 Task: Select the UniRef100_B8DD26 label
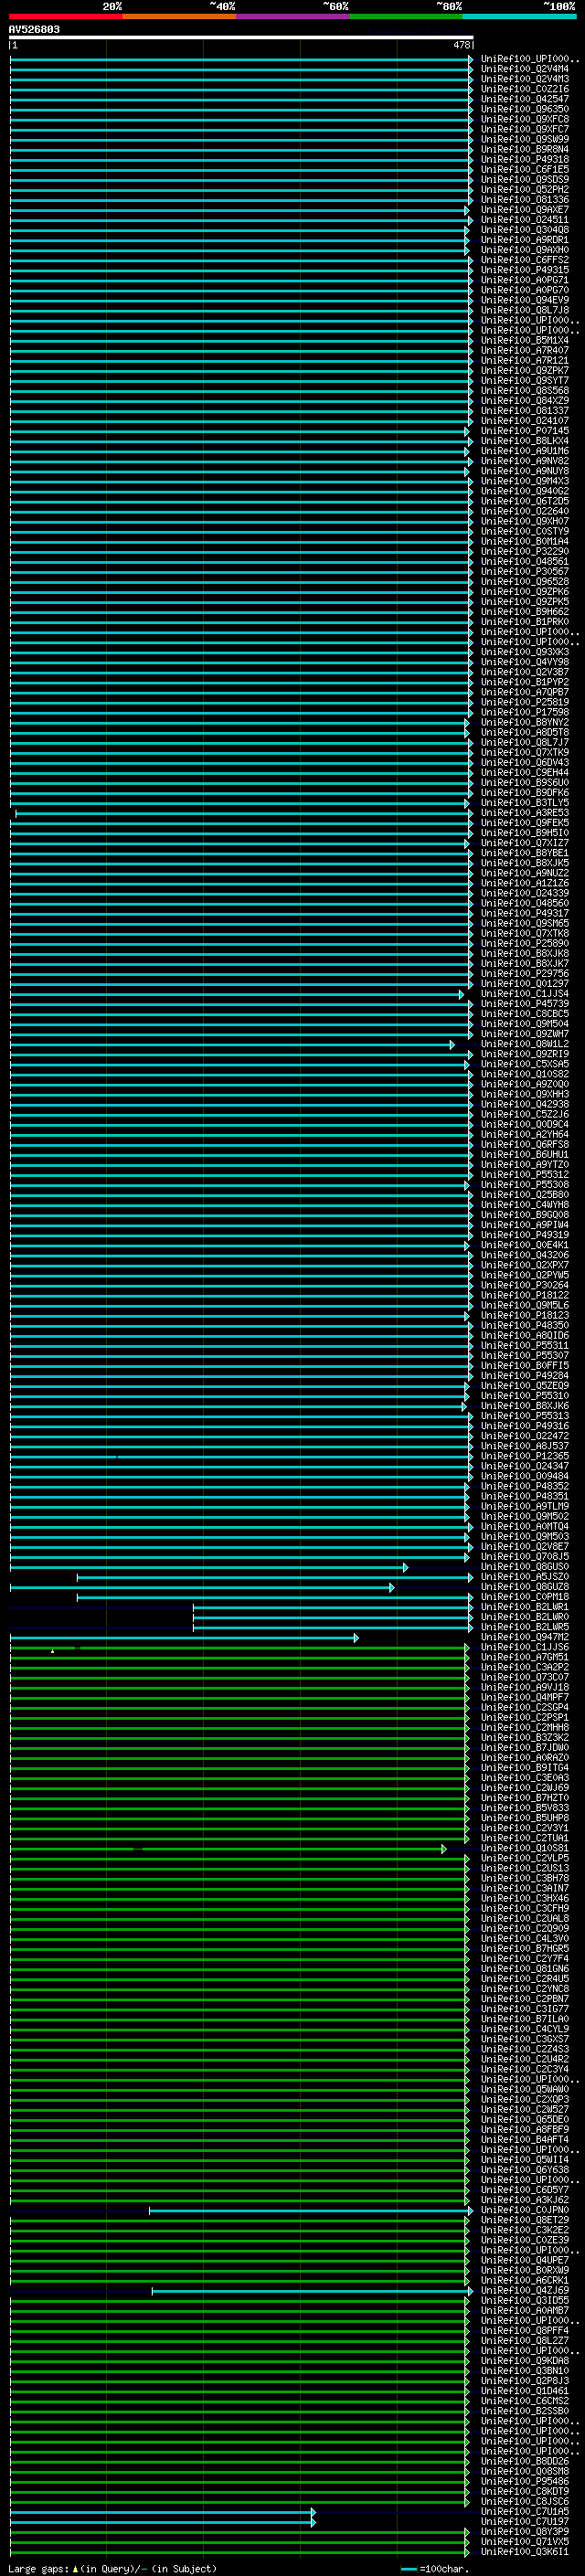coord(524,2461)
